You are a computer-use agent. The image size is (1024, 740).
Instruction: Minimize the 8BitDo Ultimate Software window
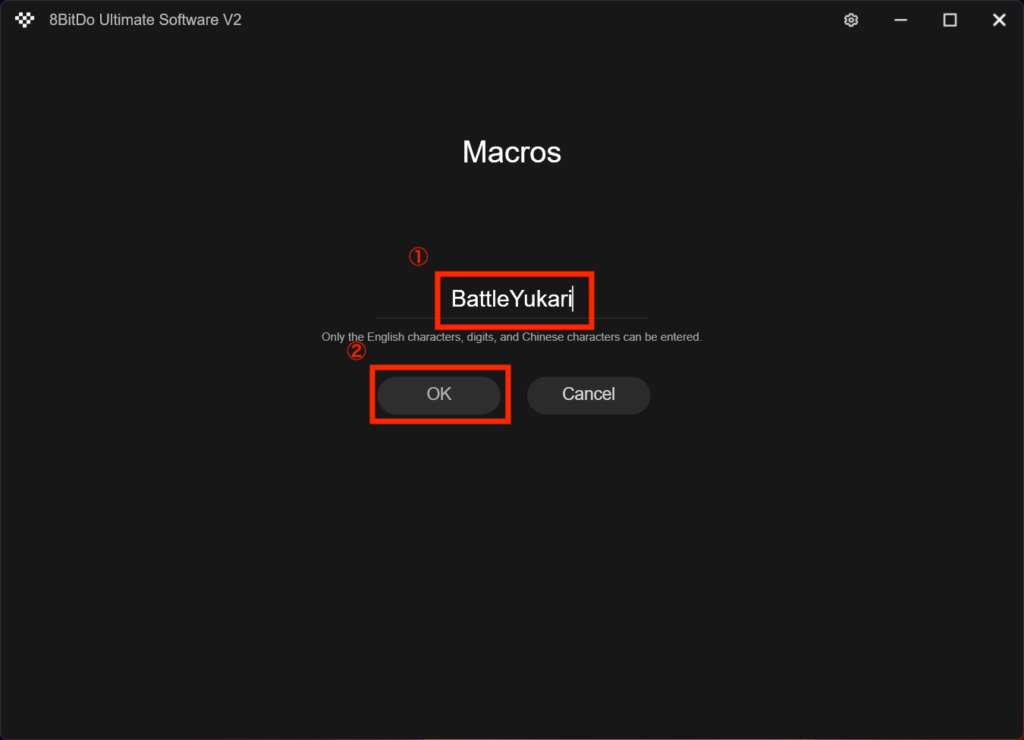click(x=900, y=20)
